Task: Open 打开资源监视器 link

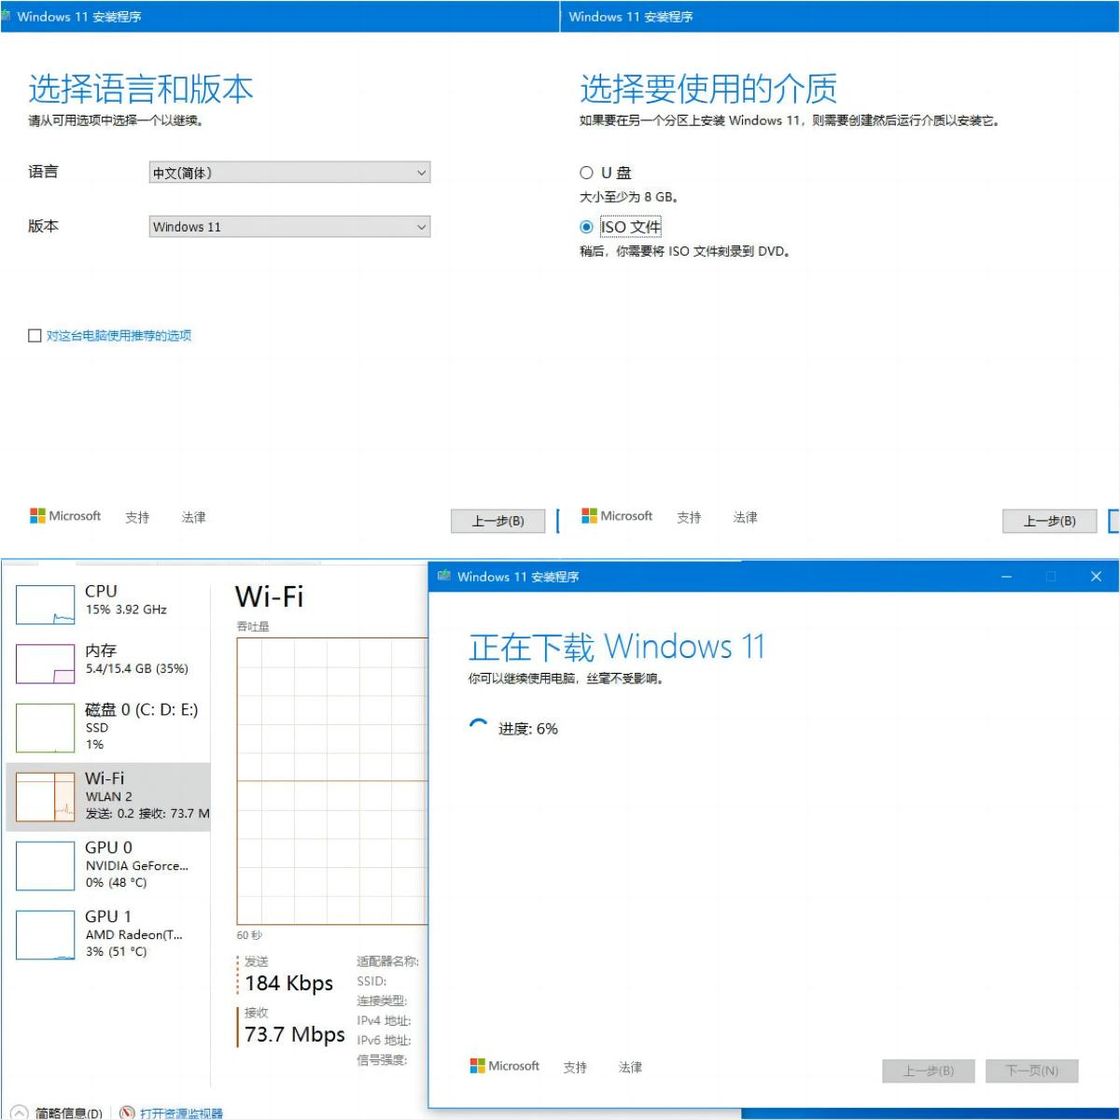Action: [181, 1112]
